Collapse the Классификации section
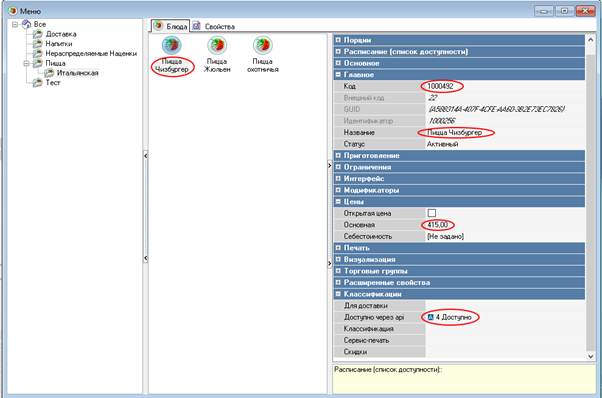The image size is (602, 398). (x=338, y=294)
